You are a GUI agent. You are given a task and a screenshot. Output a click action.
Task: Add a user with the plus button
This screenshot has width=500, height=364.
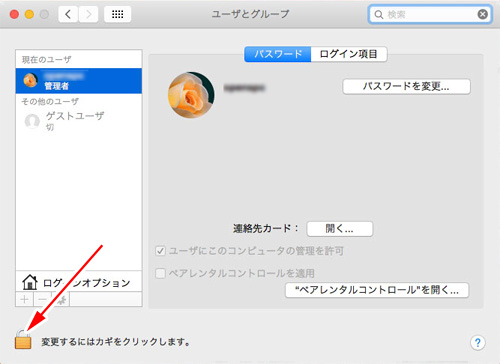(x=24, y=299)
